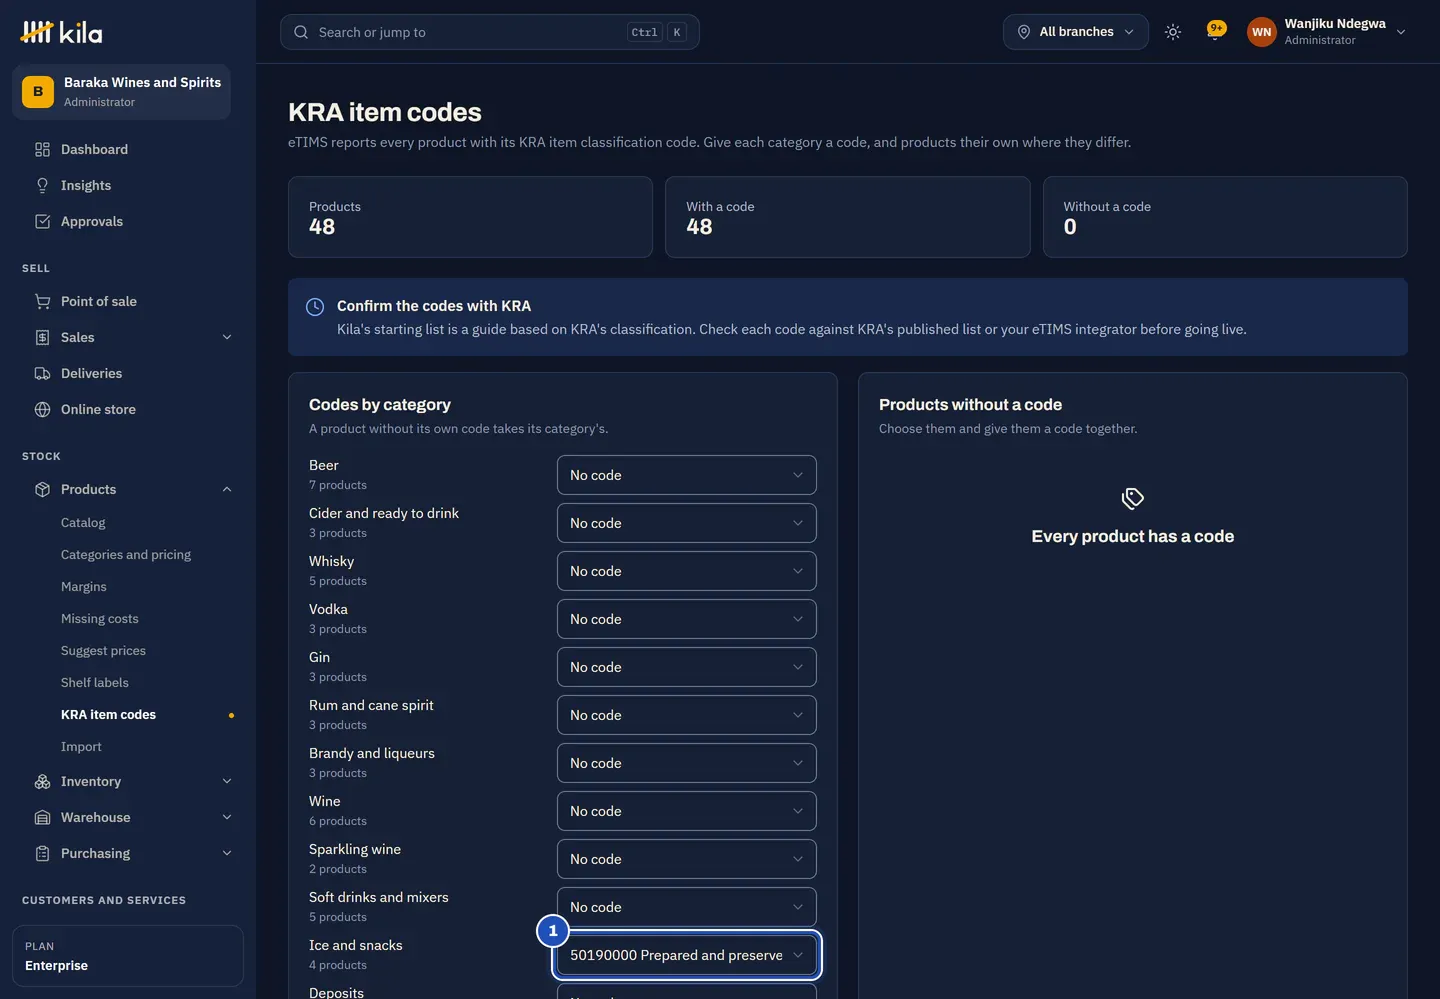
Task: Open the Sparkling wine code dropdown
Action: [687, 859]
